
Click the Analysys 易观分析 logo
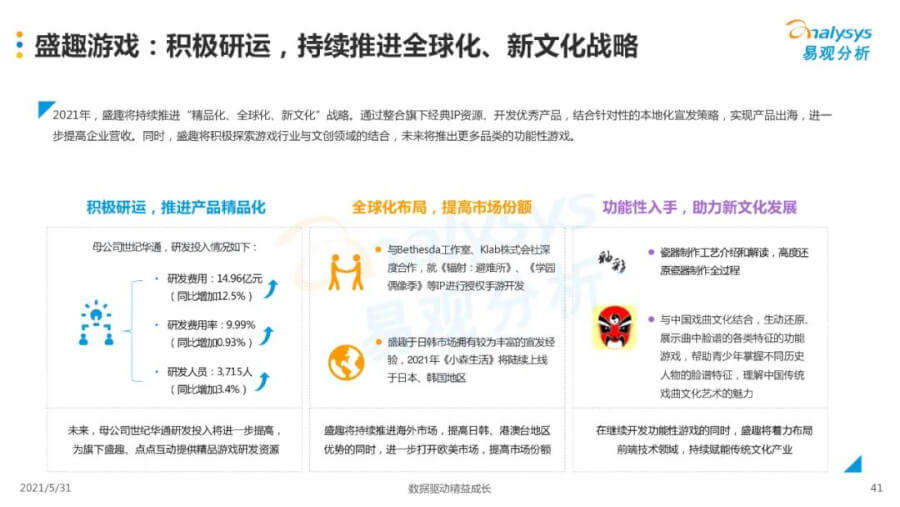coord(829,39)
